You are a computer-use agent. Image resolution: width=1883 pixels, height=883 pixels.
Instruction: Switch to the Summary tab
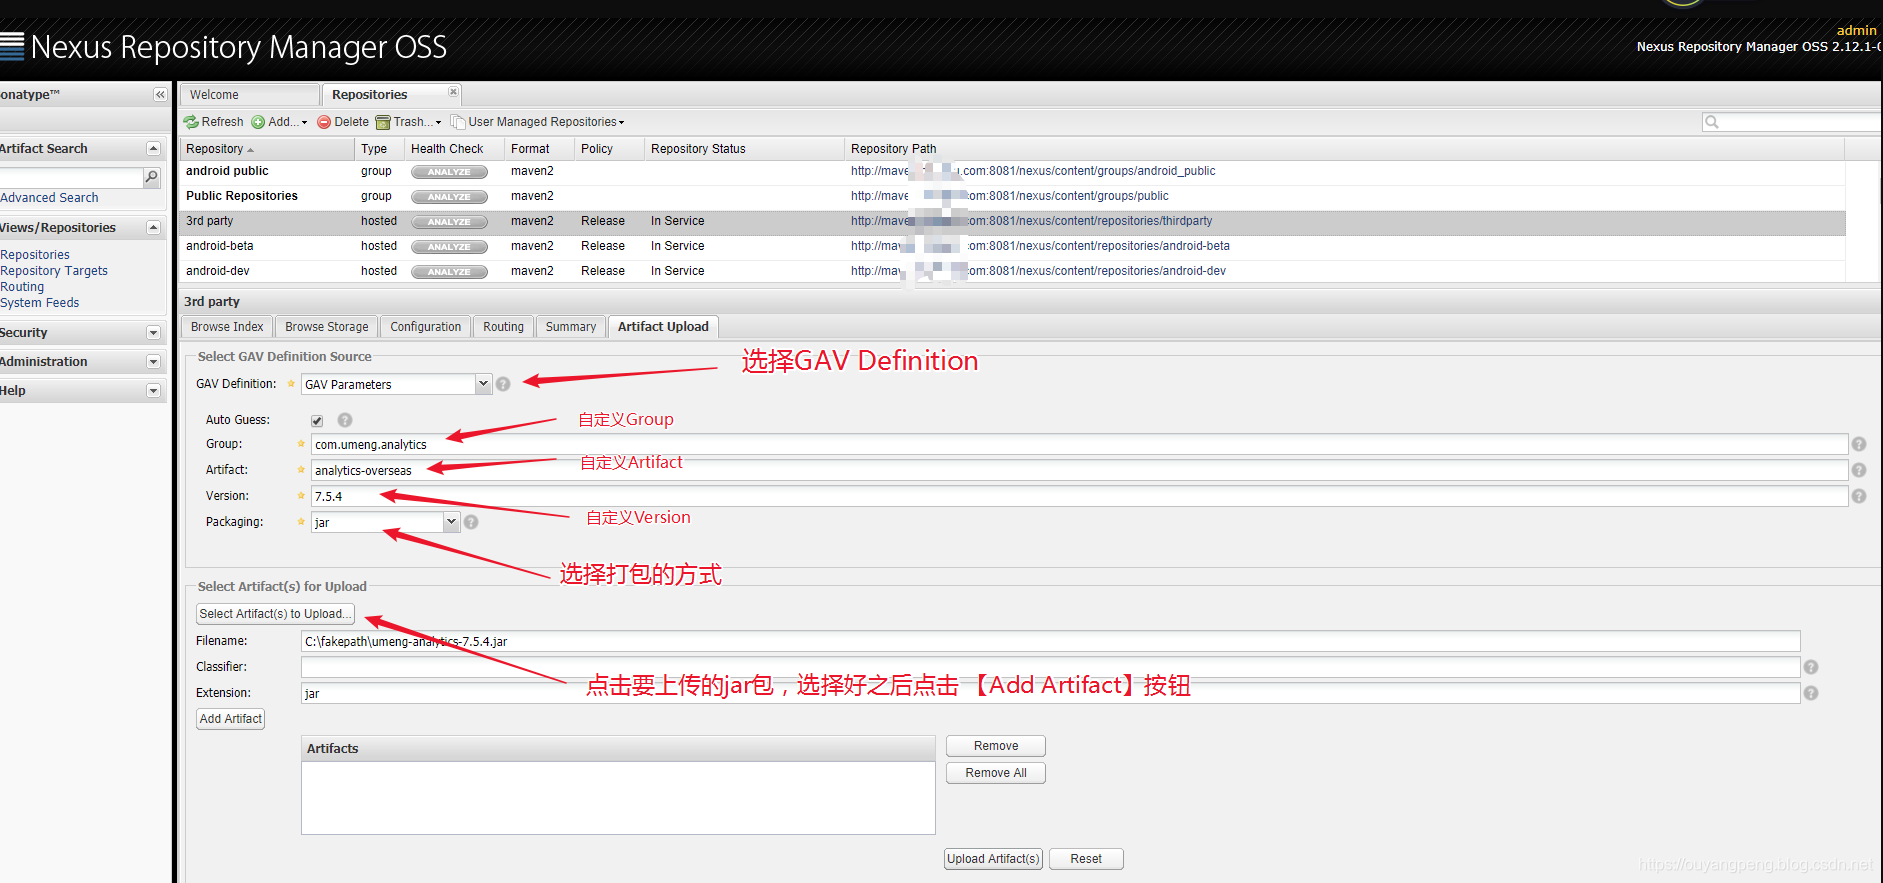(x=571, y=327)
